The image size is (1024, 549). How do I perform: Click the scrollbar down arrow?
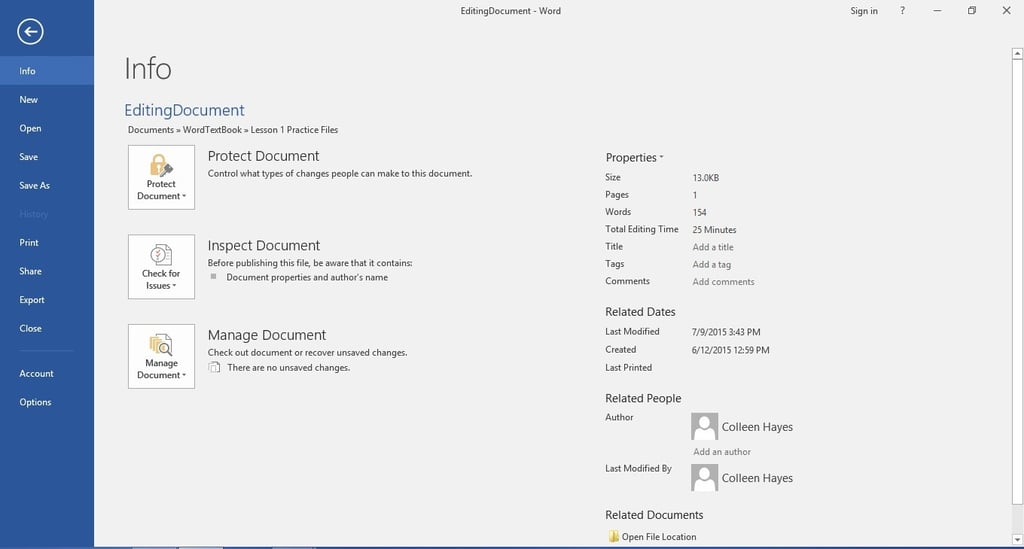click(1017, 539)
